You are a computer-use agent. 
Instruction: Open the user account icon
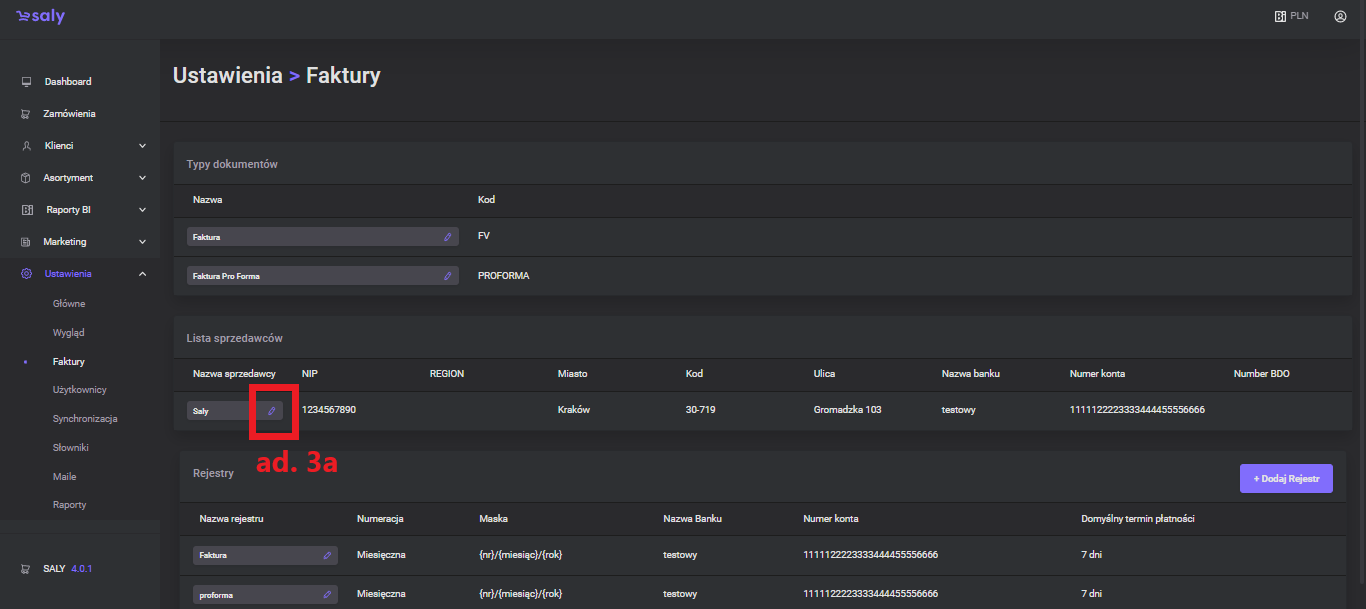click(1340, 17)
